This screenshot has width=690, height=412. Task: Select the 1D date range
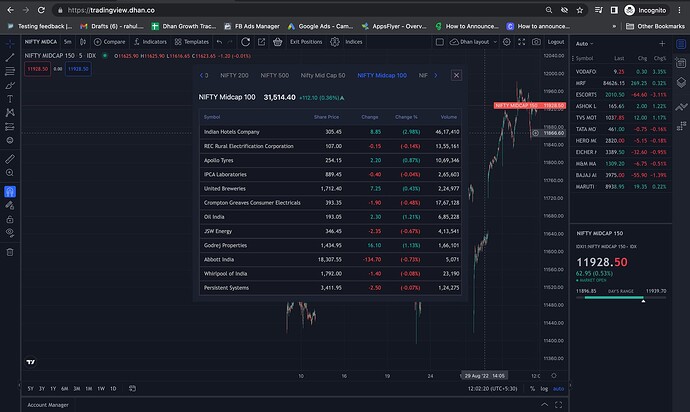tap(113, 389)
